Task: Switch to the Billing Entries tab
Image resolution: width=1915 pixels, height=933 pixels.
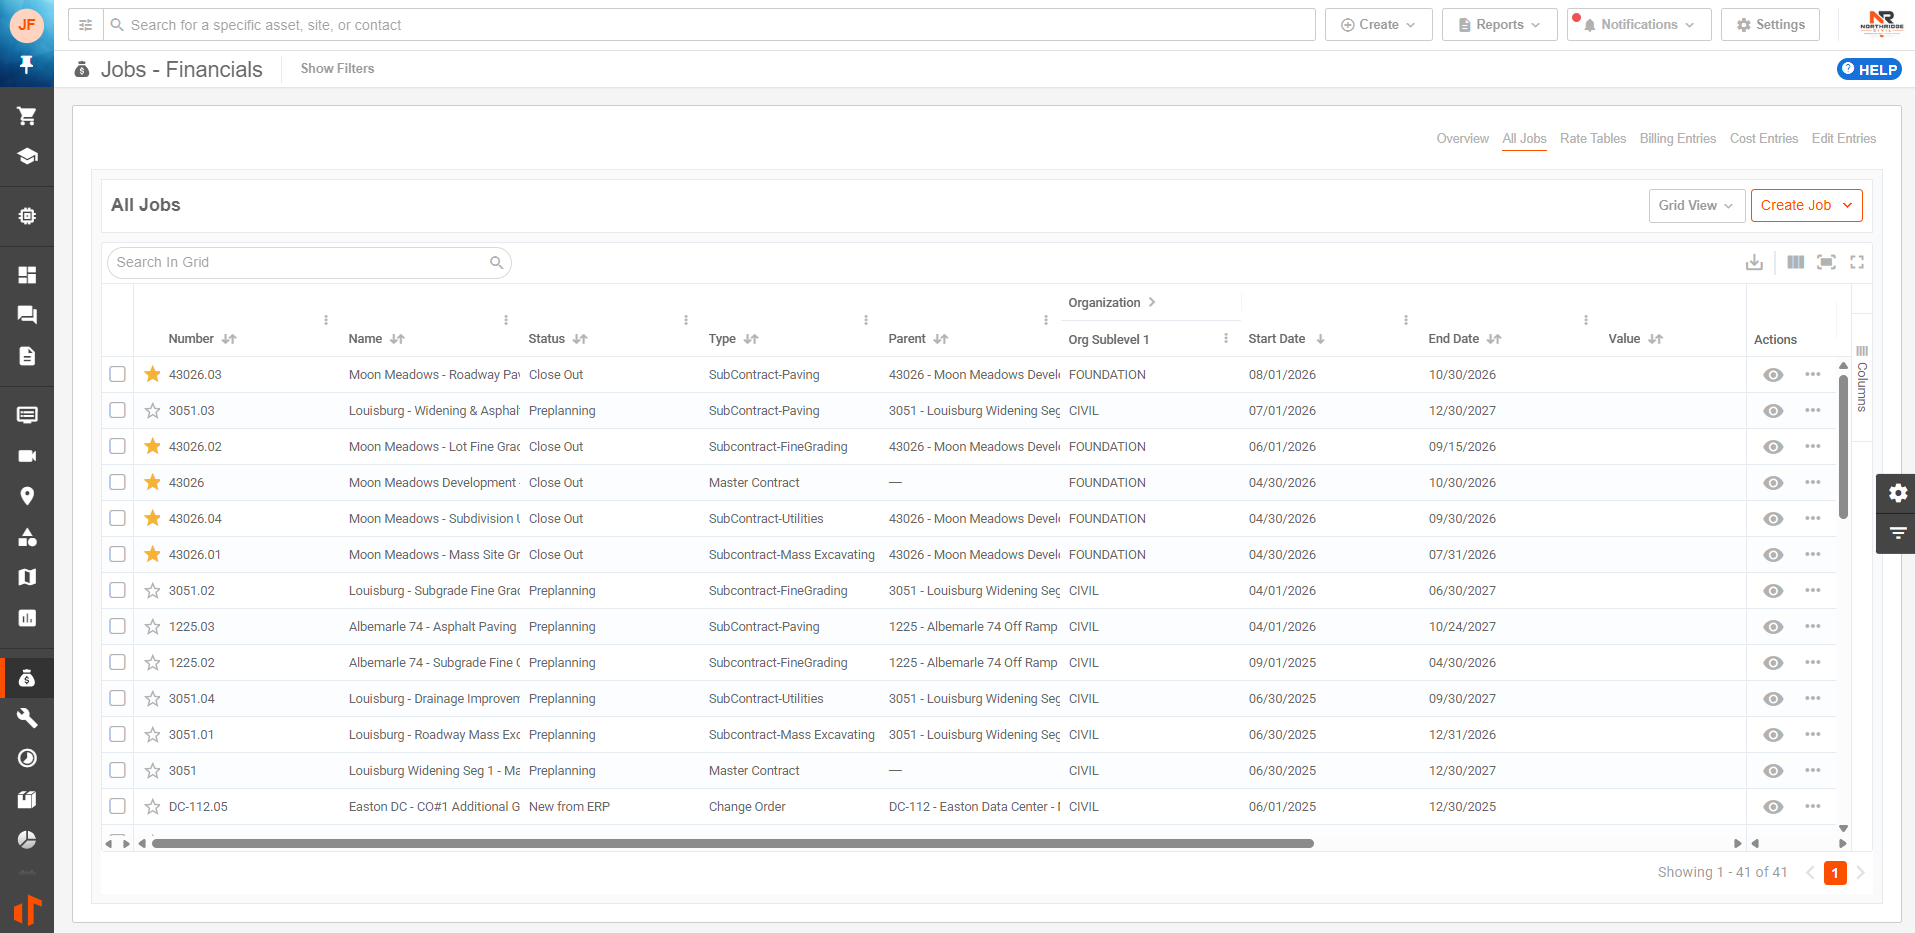Action: click(x=1677, y=139)
